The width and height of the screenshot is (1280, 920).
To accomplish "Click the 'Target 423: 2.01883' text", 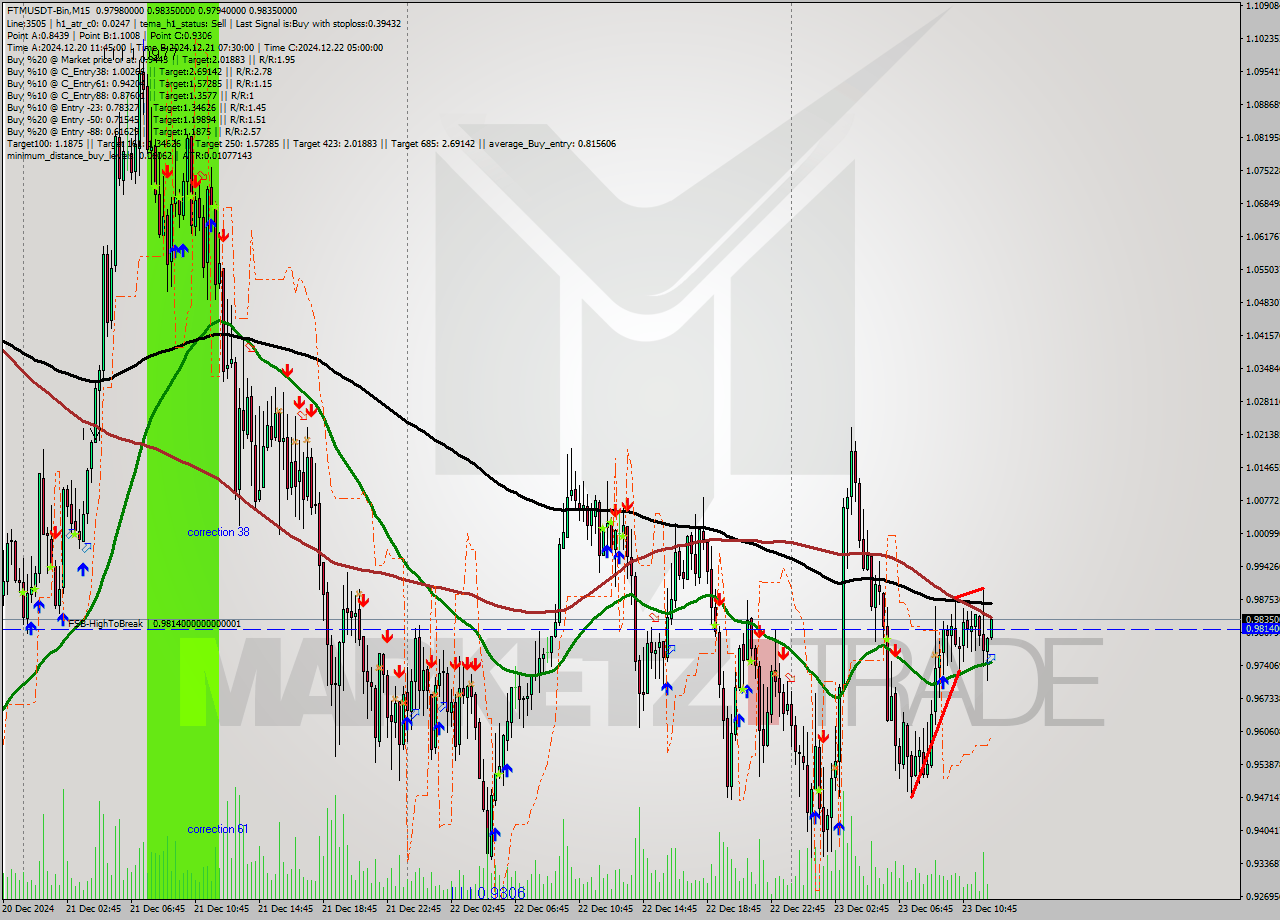I will [x=340, y=143].
